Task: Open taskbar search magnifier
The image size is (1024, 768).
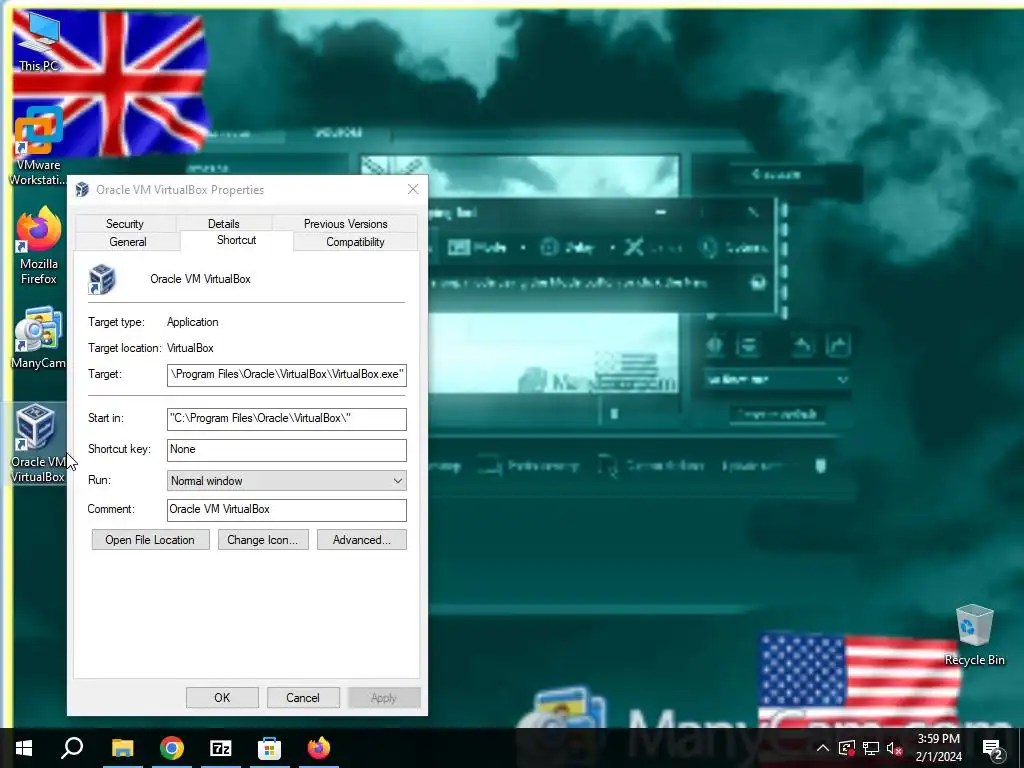Action: click(72, 748)
